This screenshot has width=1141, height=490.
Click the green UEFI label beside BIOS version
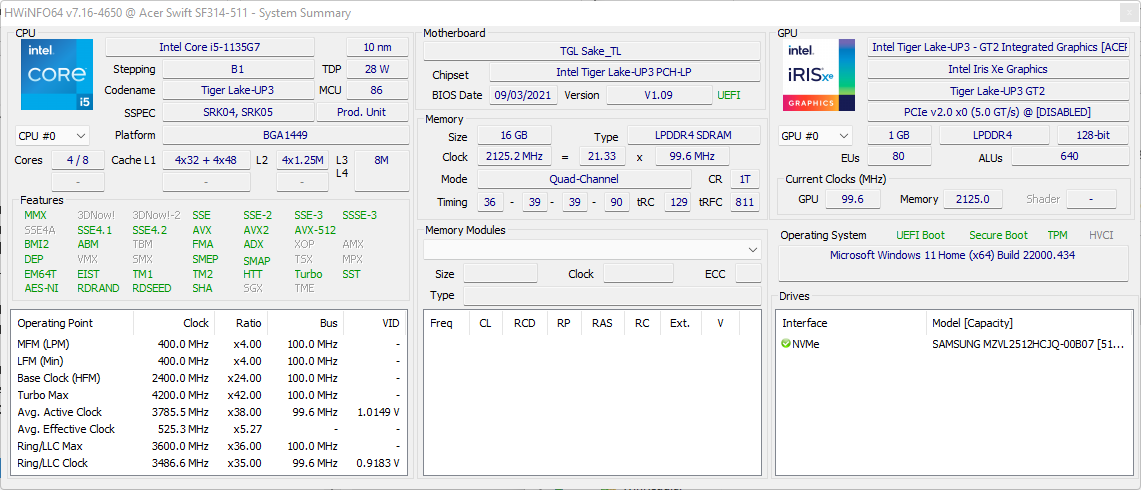(729, 95)
